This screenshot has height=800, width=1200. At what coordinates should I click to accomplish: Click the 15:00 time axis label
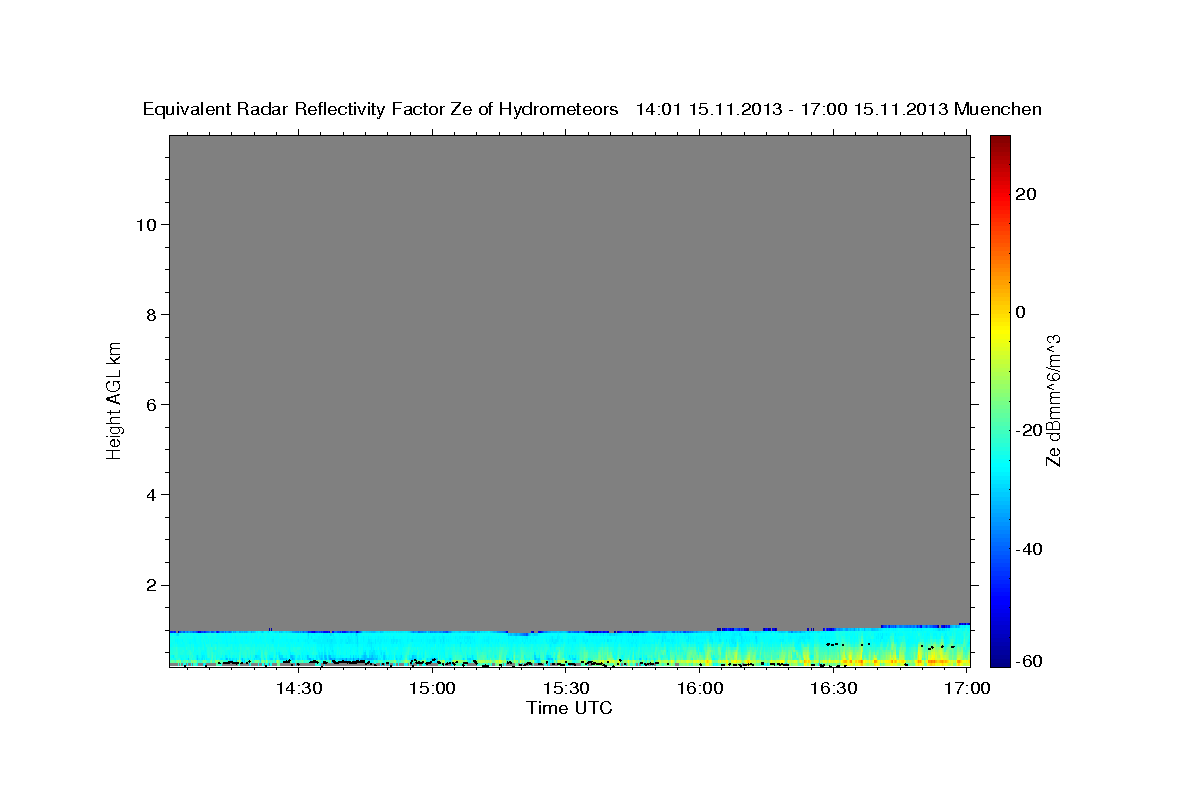[x=432, y=688]
